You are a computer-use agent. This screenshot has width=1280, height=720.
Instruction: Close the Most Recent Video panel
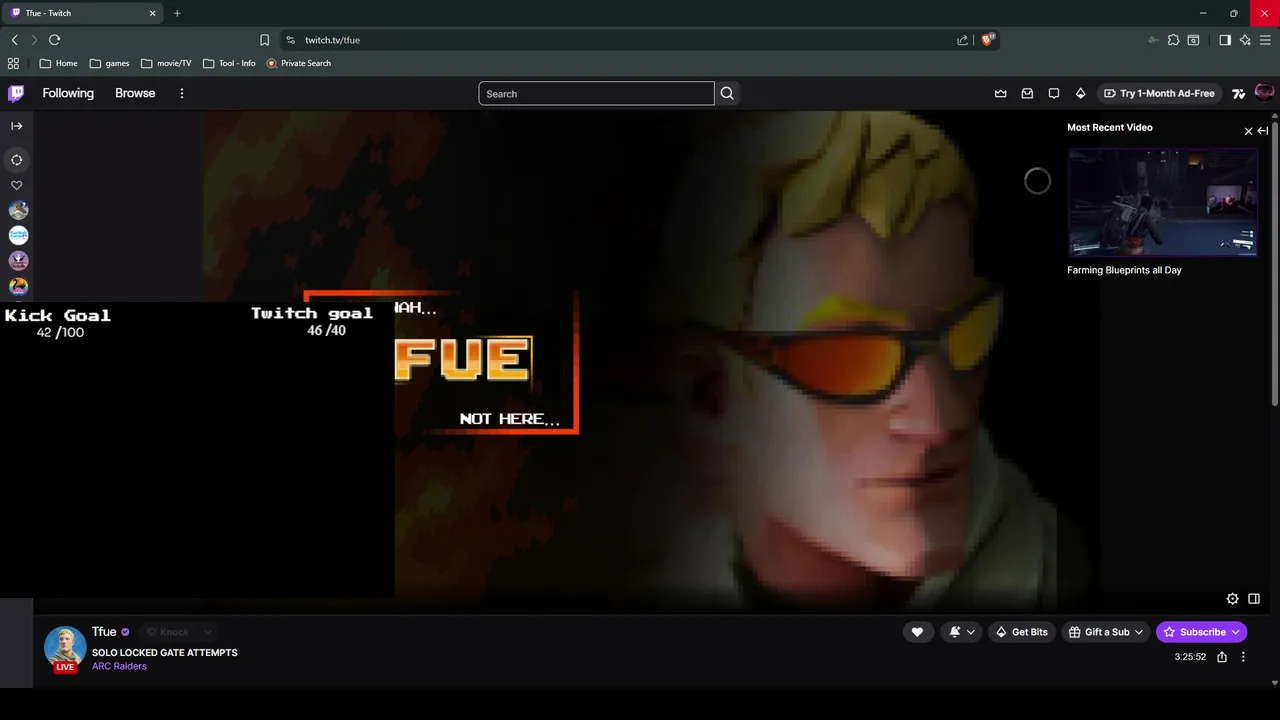point(1248,131)
